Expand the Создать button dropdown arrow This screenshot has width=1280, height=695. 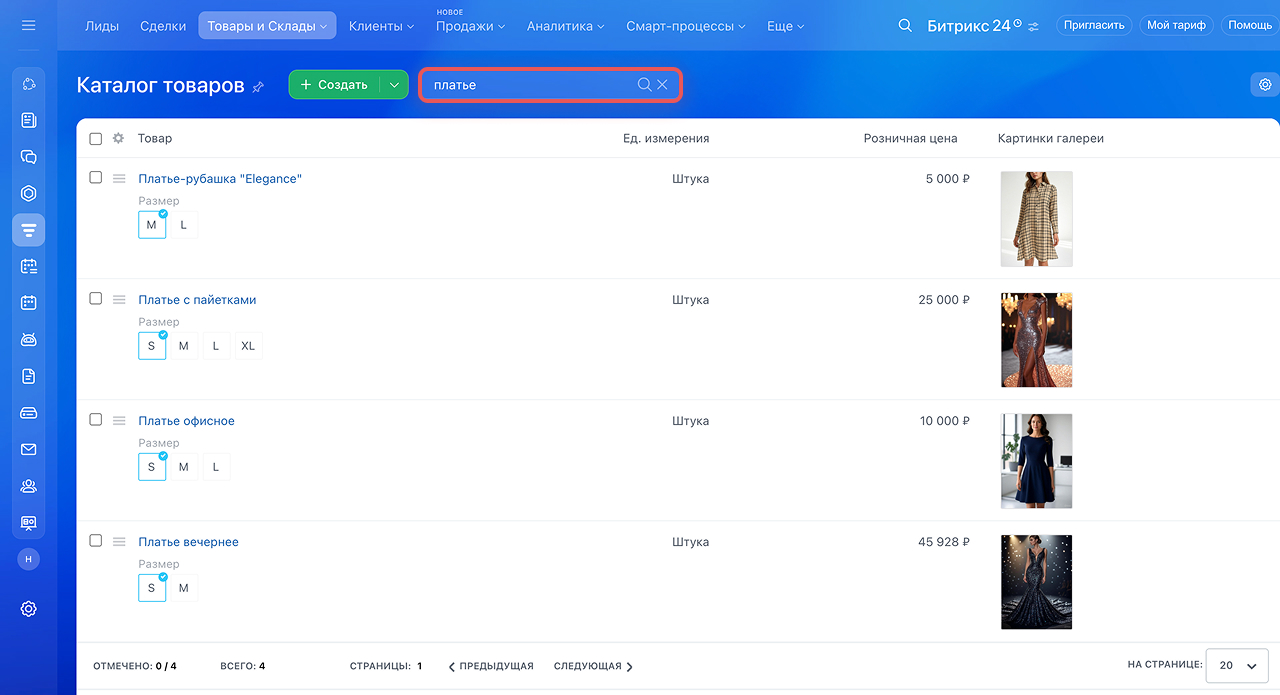click(x=395, y=85)
